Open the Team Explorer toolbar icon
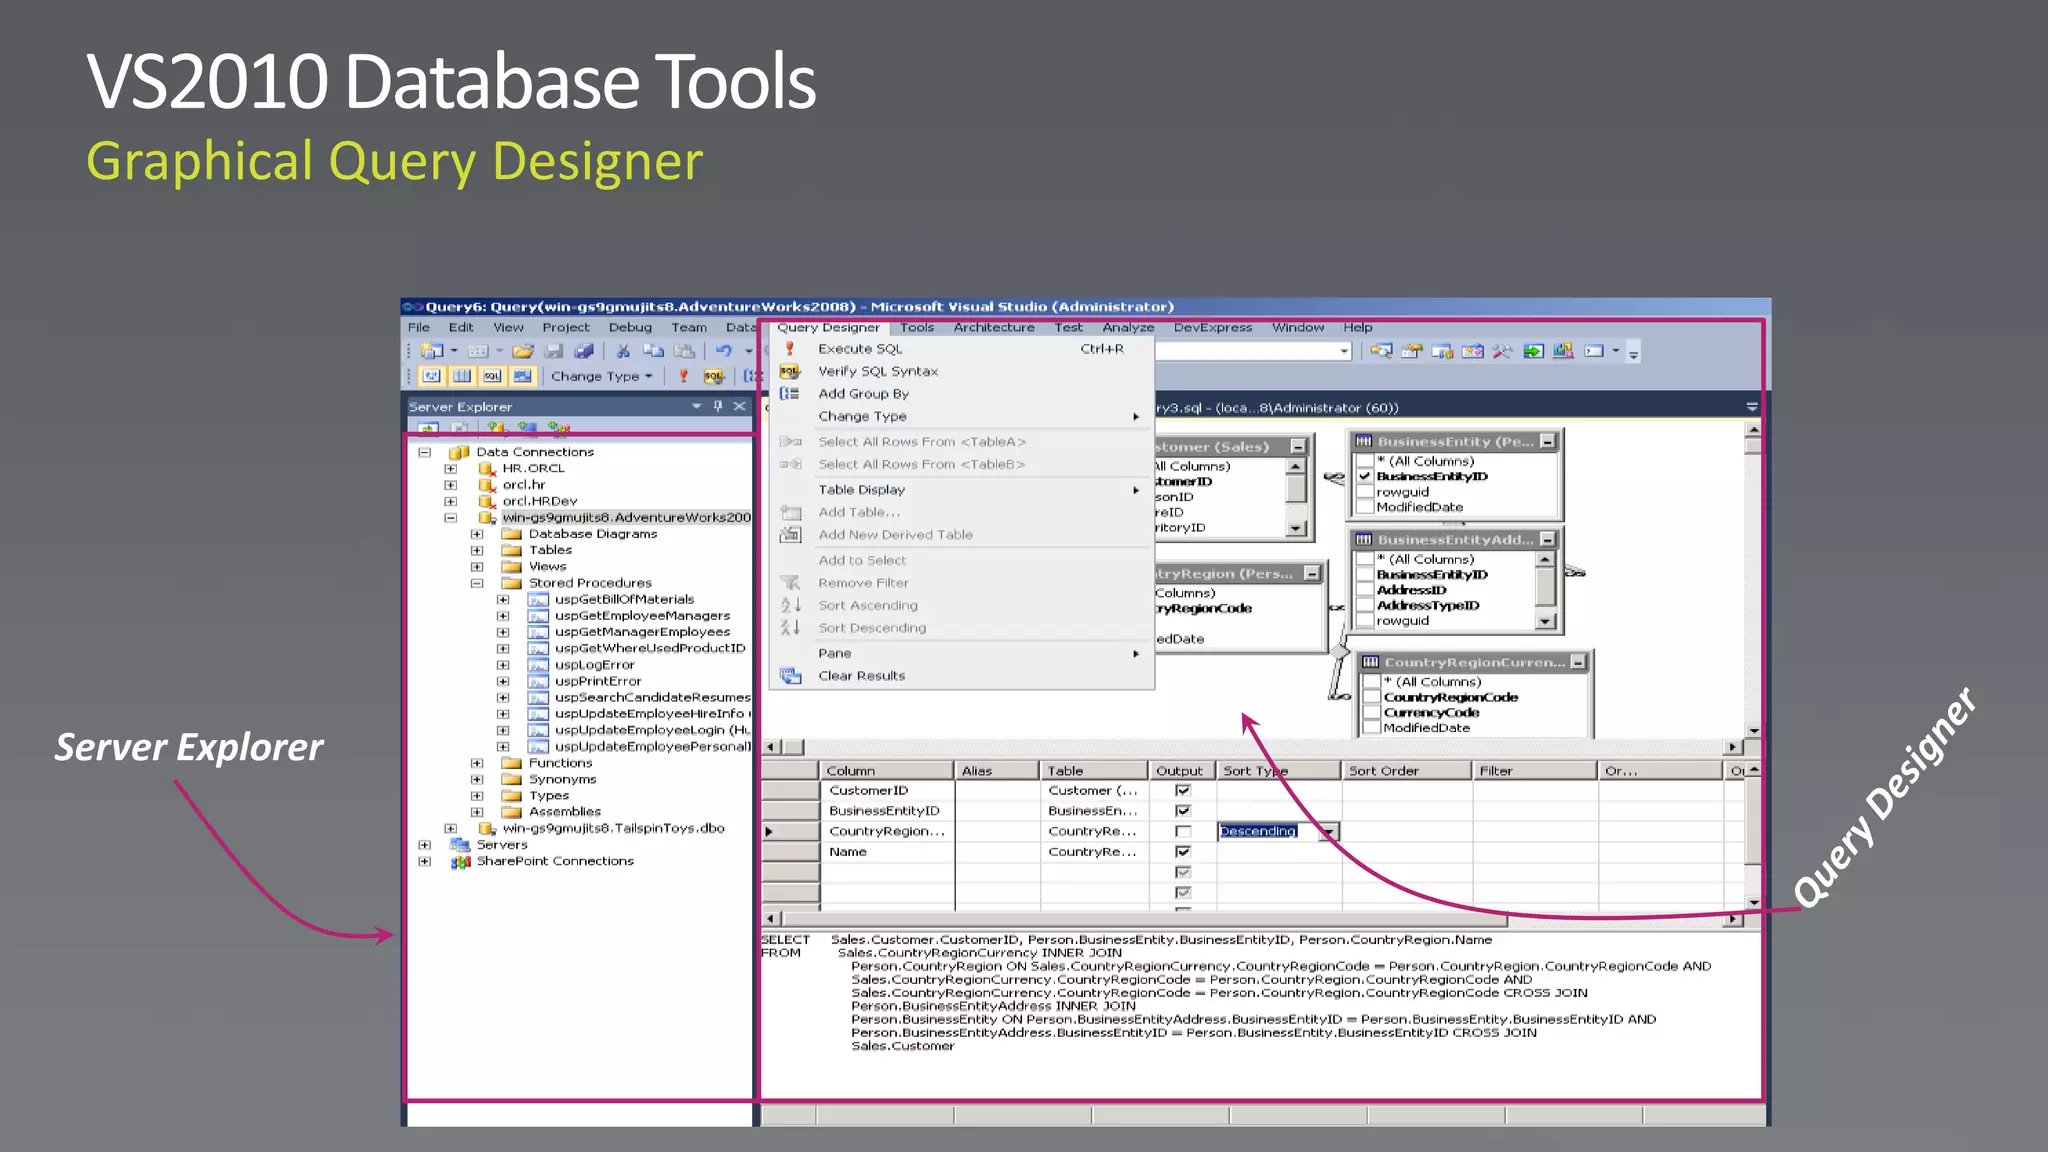2048x1152 pixels. [1442, 351]
